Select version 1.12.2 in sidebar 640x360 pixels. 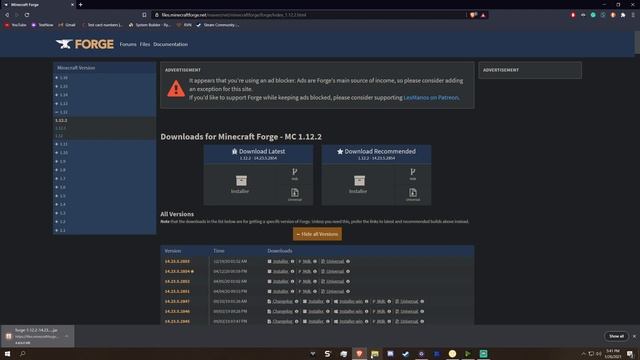61,120
